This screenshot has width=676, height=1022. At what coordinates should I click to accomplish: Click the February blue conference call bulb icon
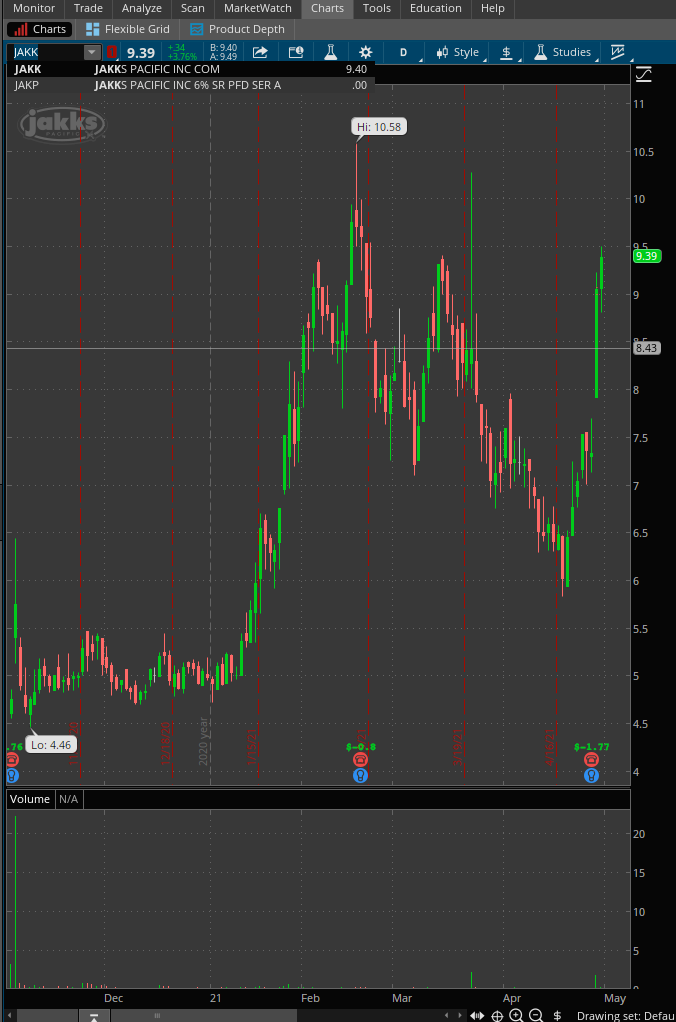tap(360, 776)
